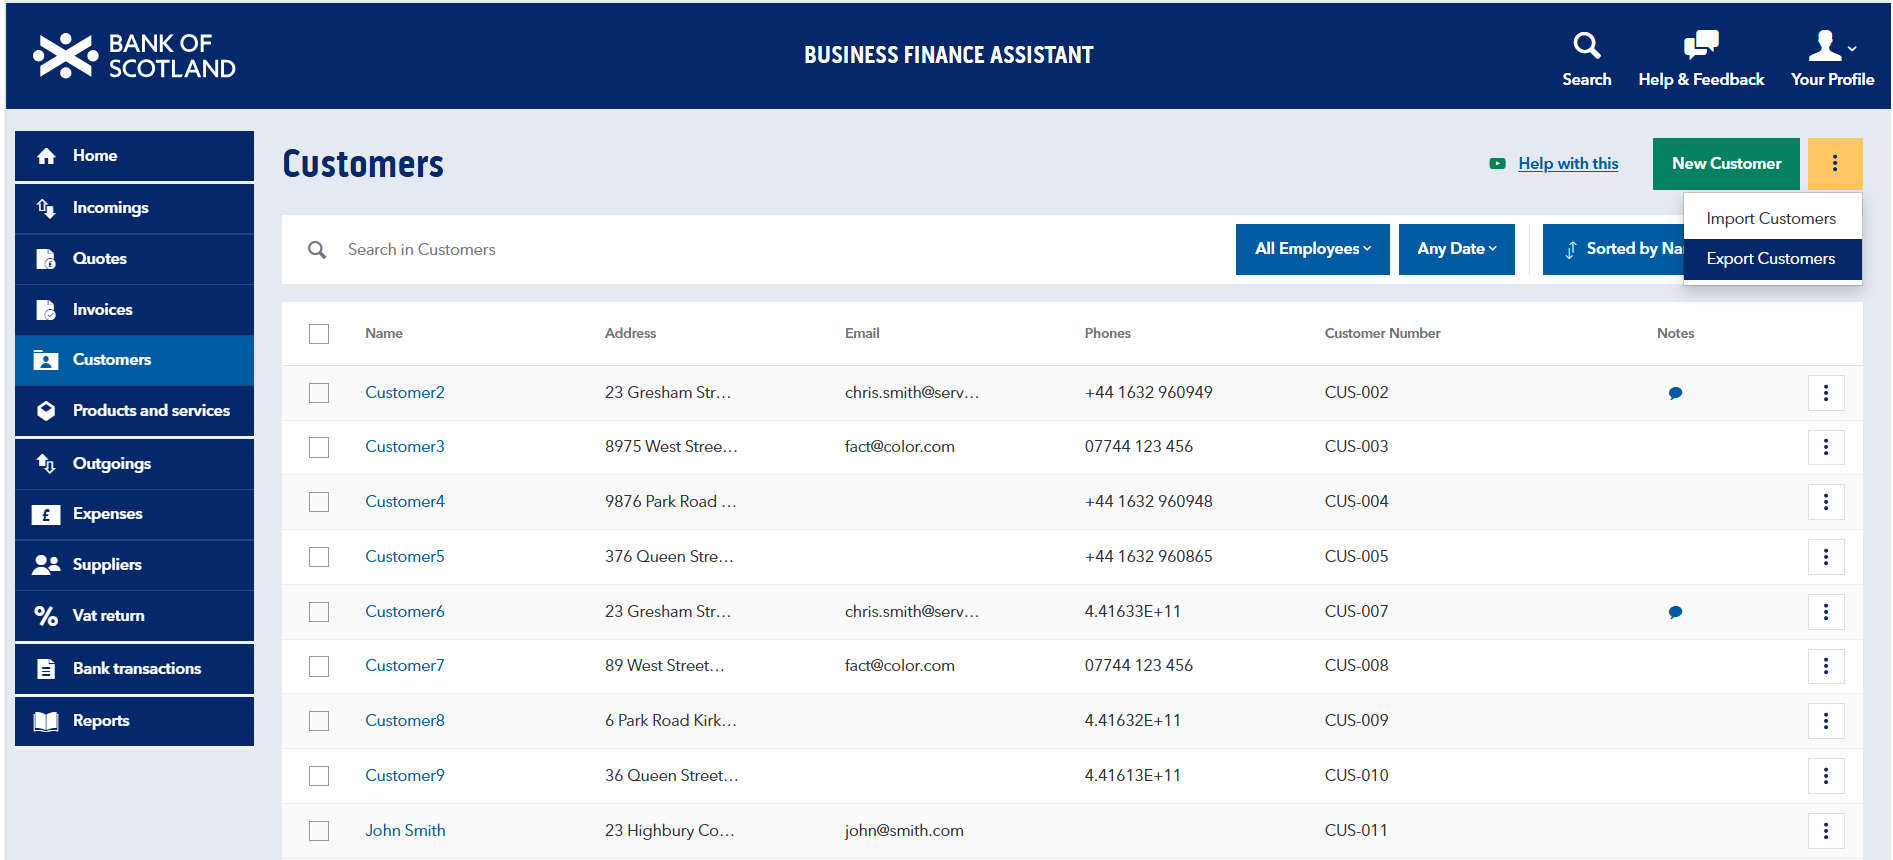The height and width of the screenshot is (860, 1893).
Task: Go to Incomings in the sidebar
Action: [134, 208]
